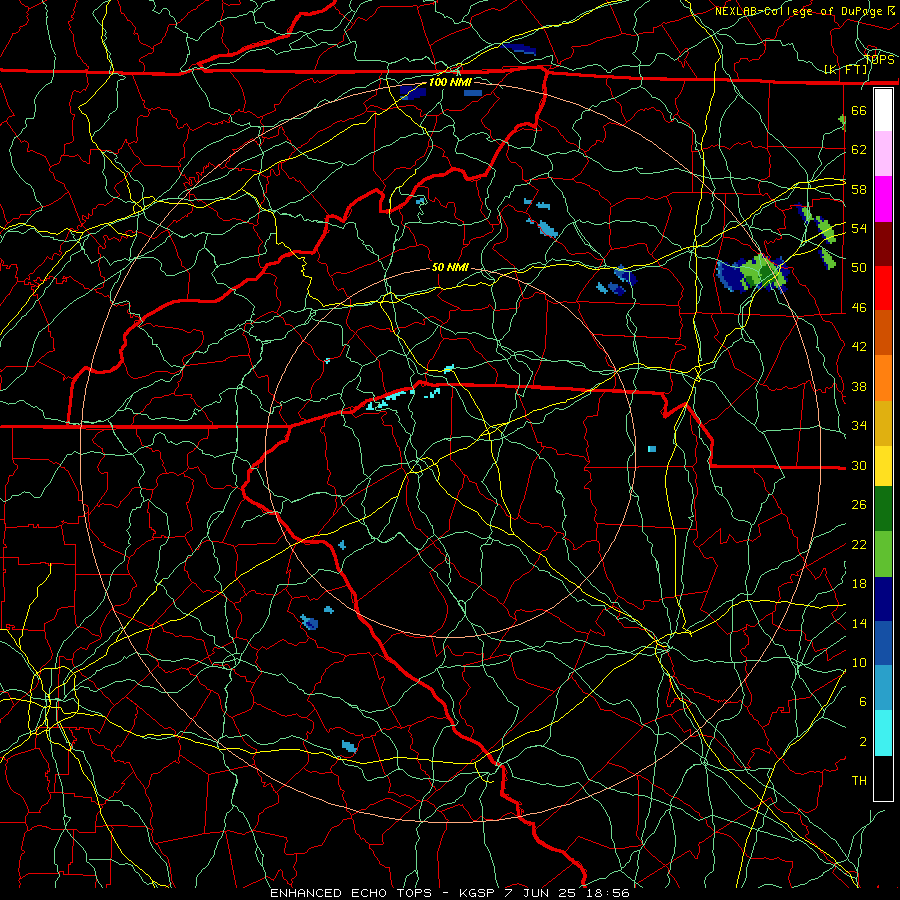Click the legend value "34"
900x900 pixels.
pos(859,426)
